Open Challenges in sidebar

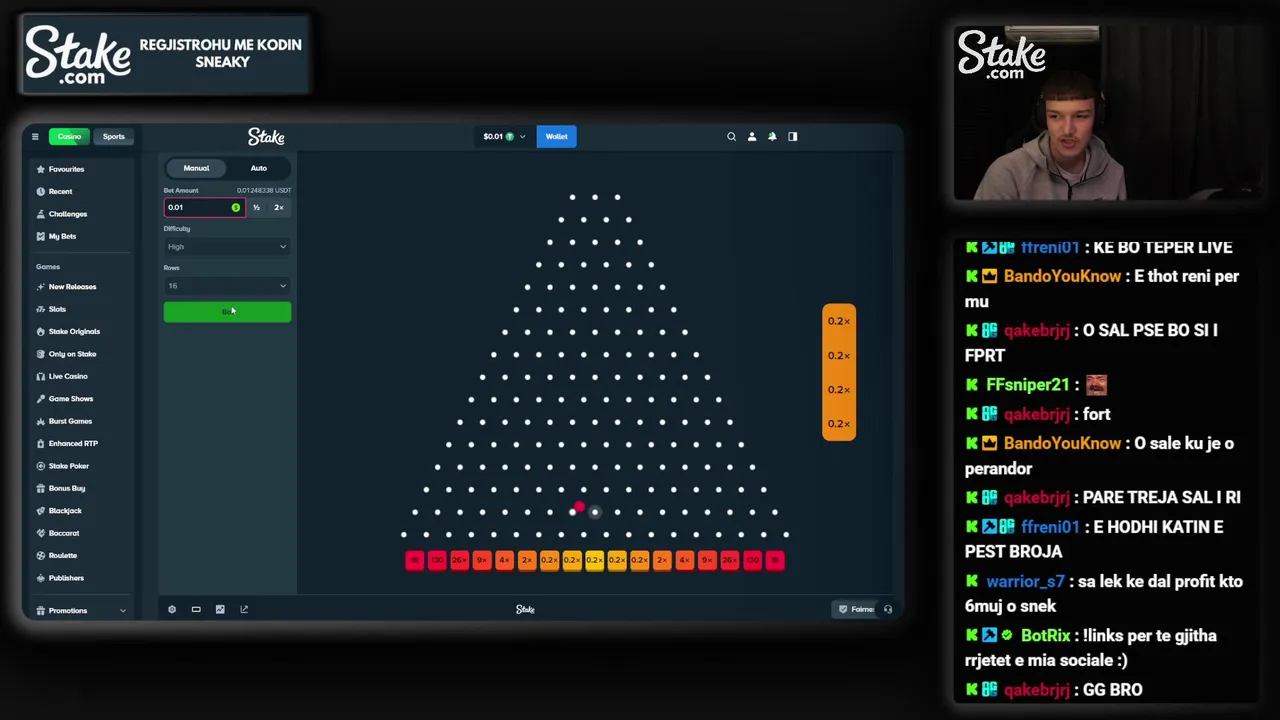coord(67,214)
